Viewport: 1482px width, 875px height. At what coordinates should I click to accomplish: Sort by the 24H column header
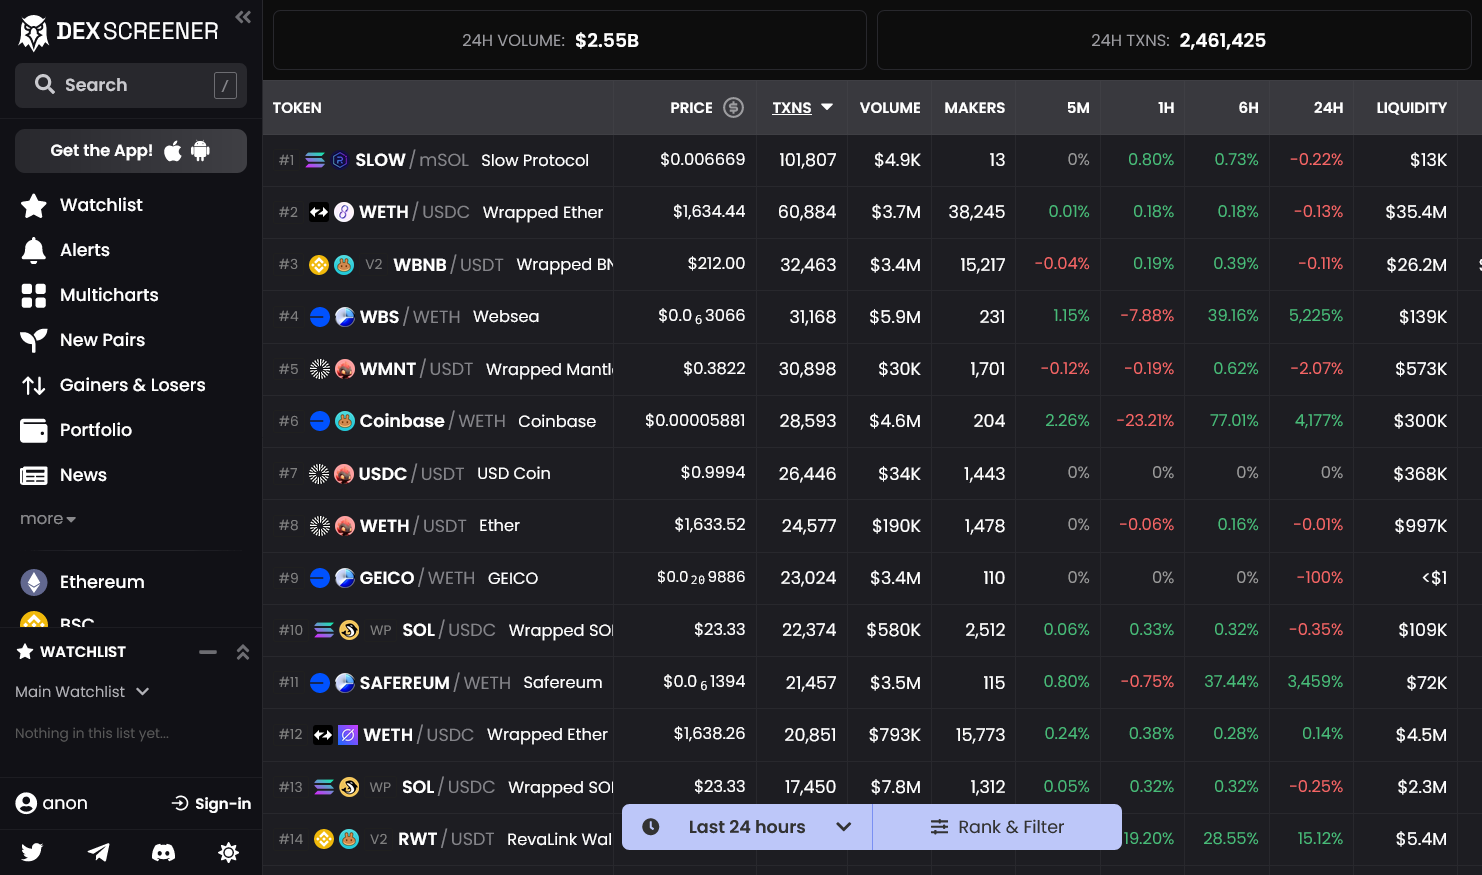(1329, 108)
